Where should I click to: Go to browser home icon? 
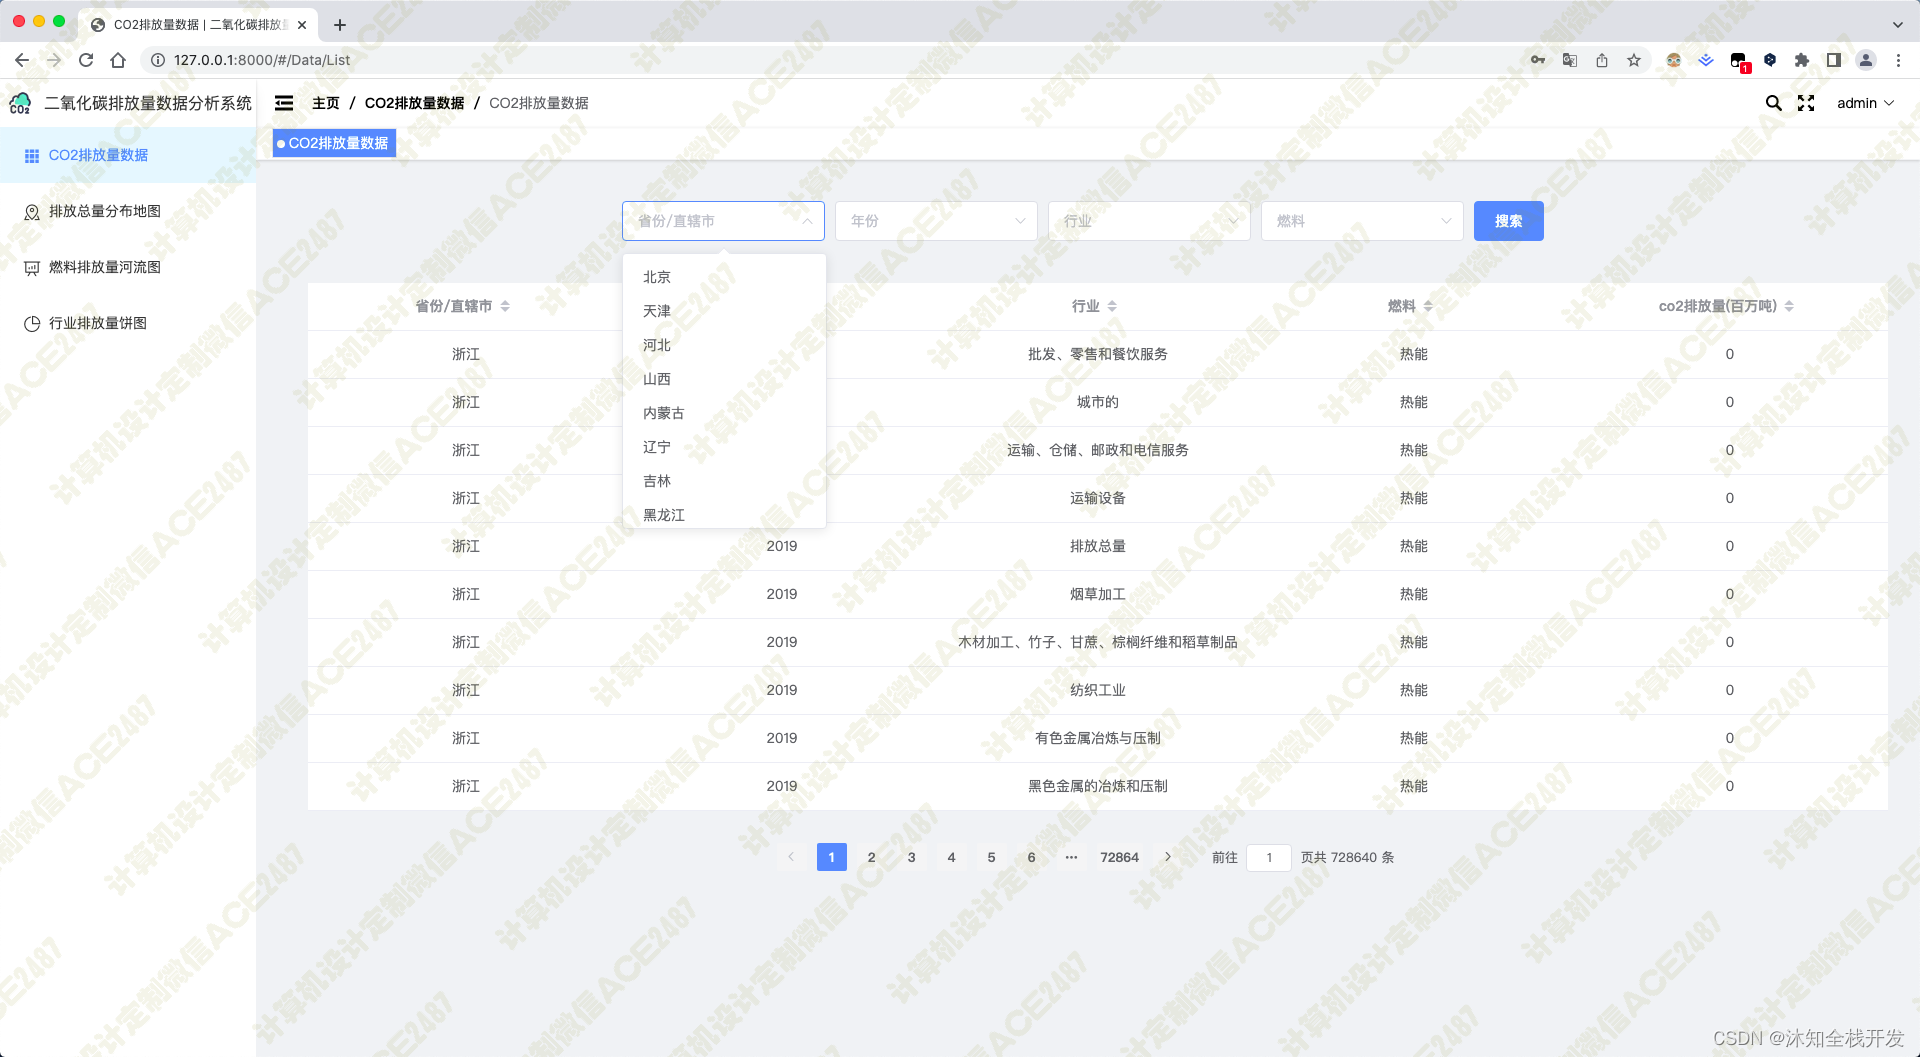pyautogui.click(x=118, y=60)
